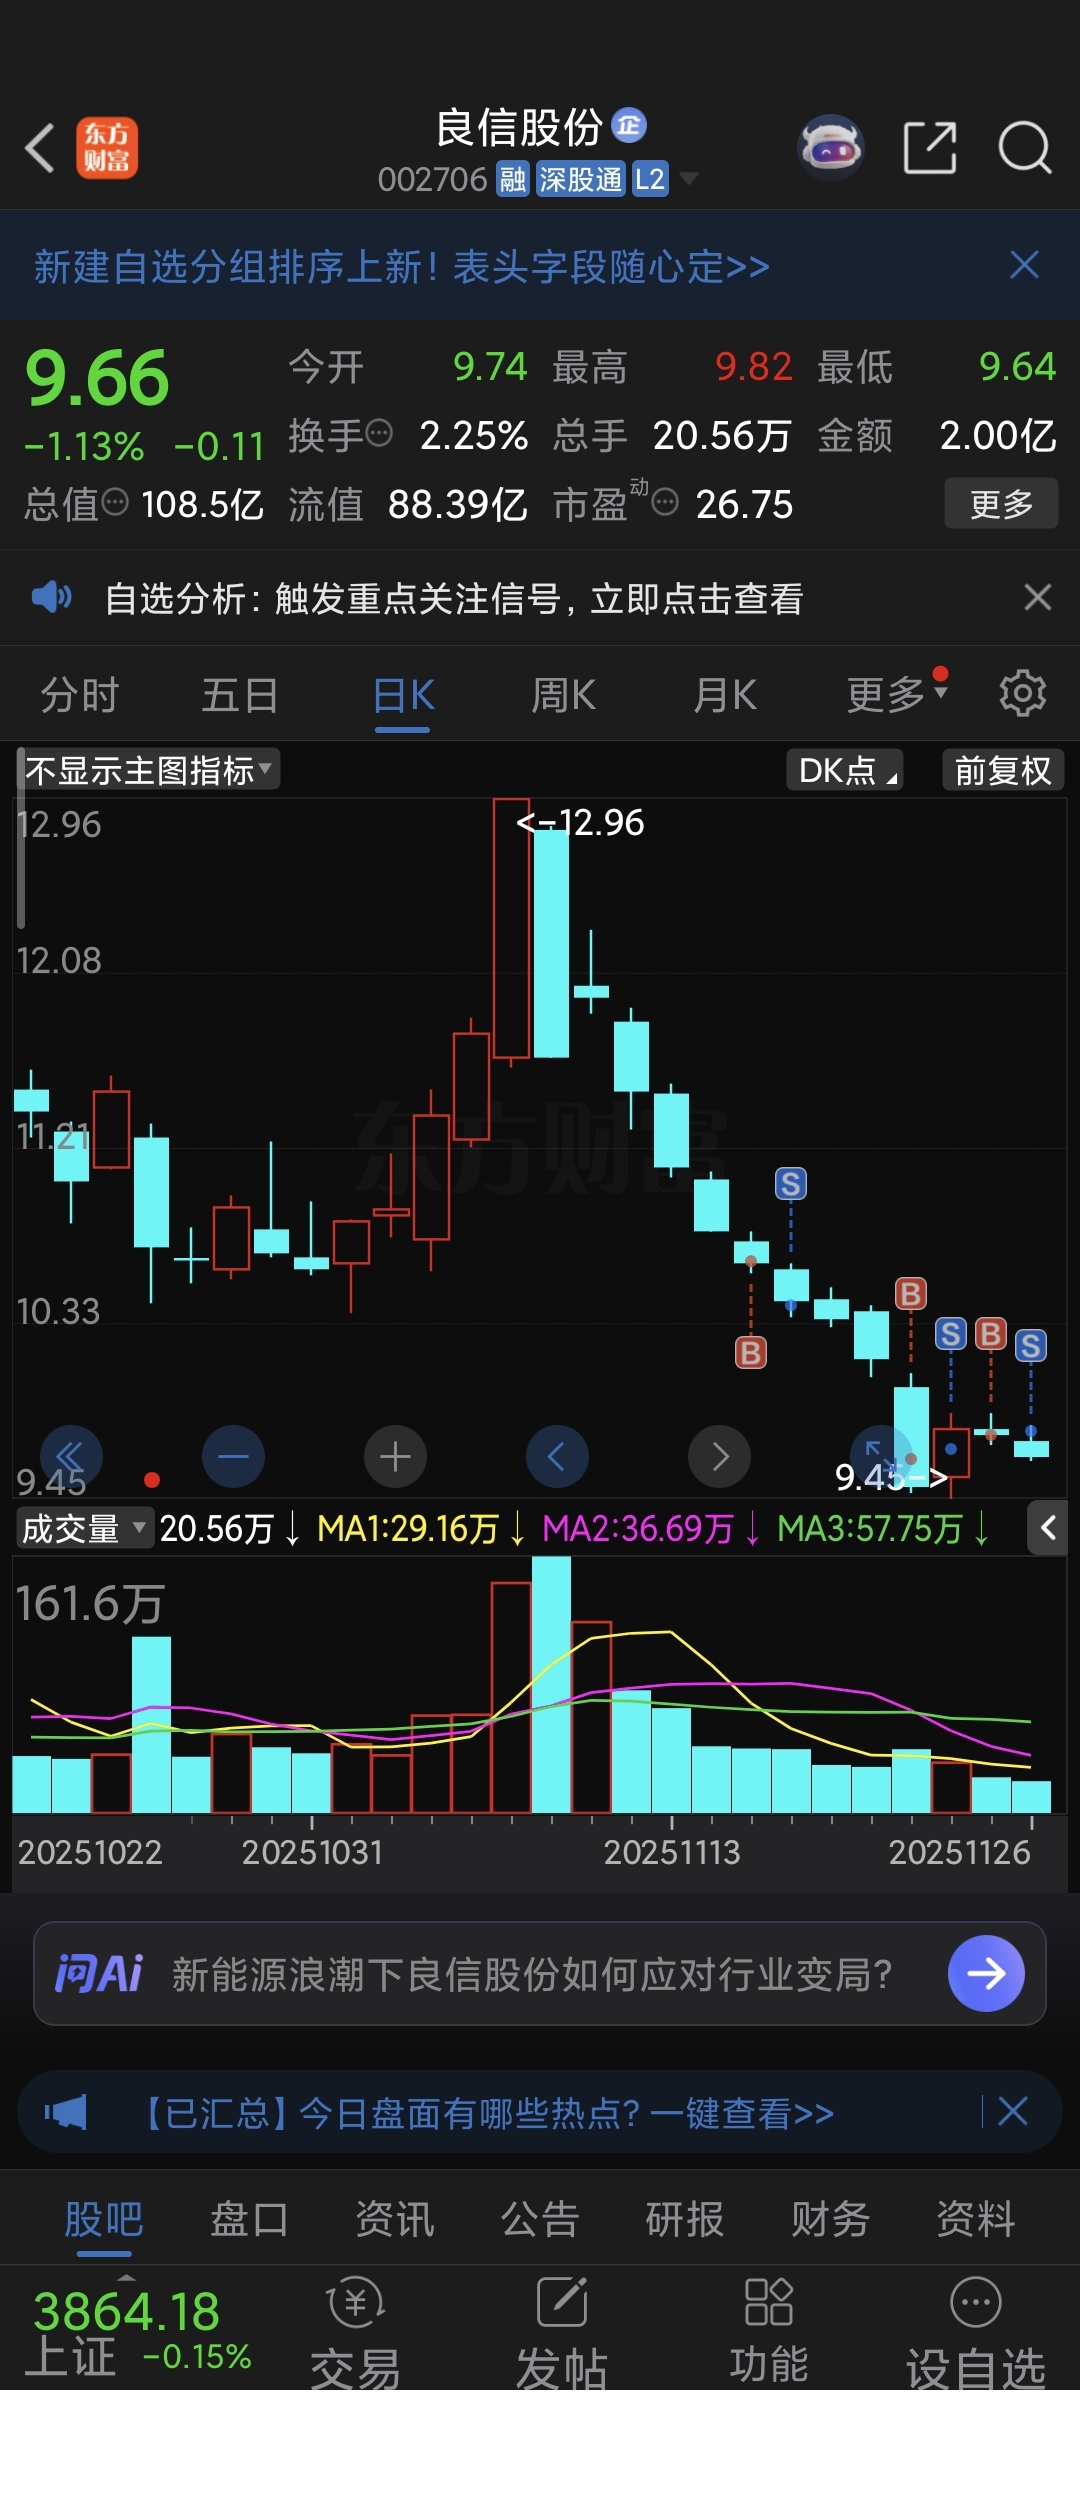The image size is (1080, 2520).
Task: Open 自选分析 signal message
Action: click(x=454, y=598)
